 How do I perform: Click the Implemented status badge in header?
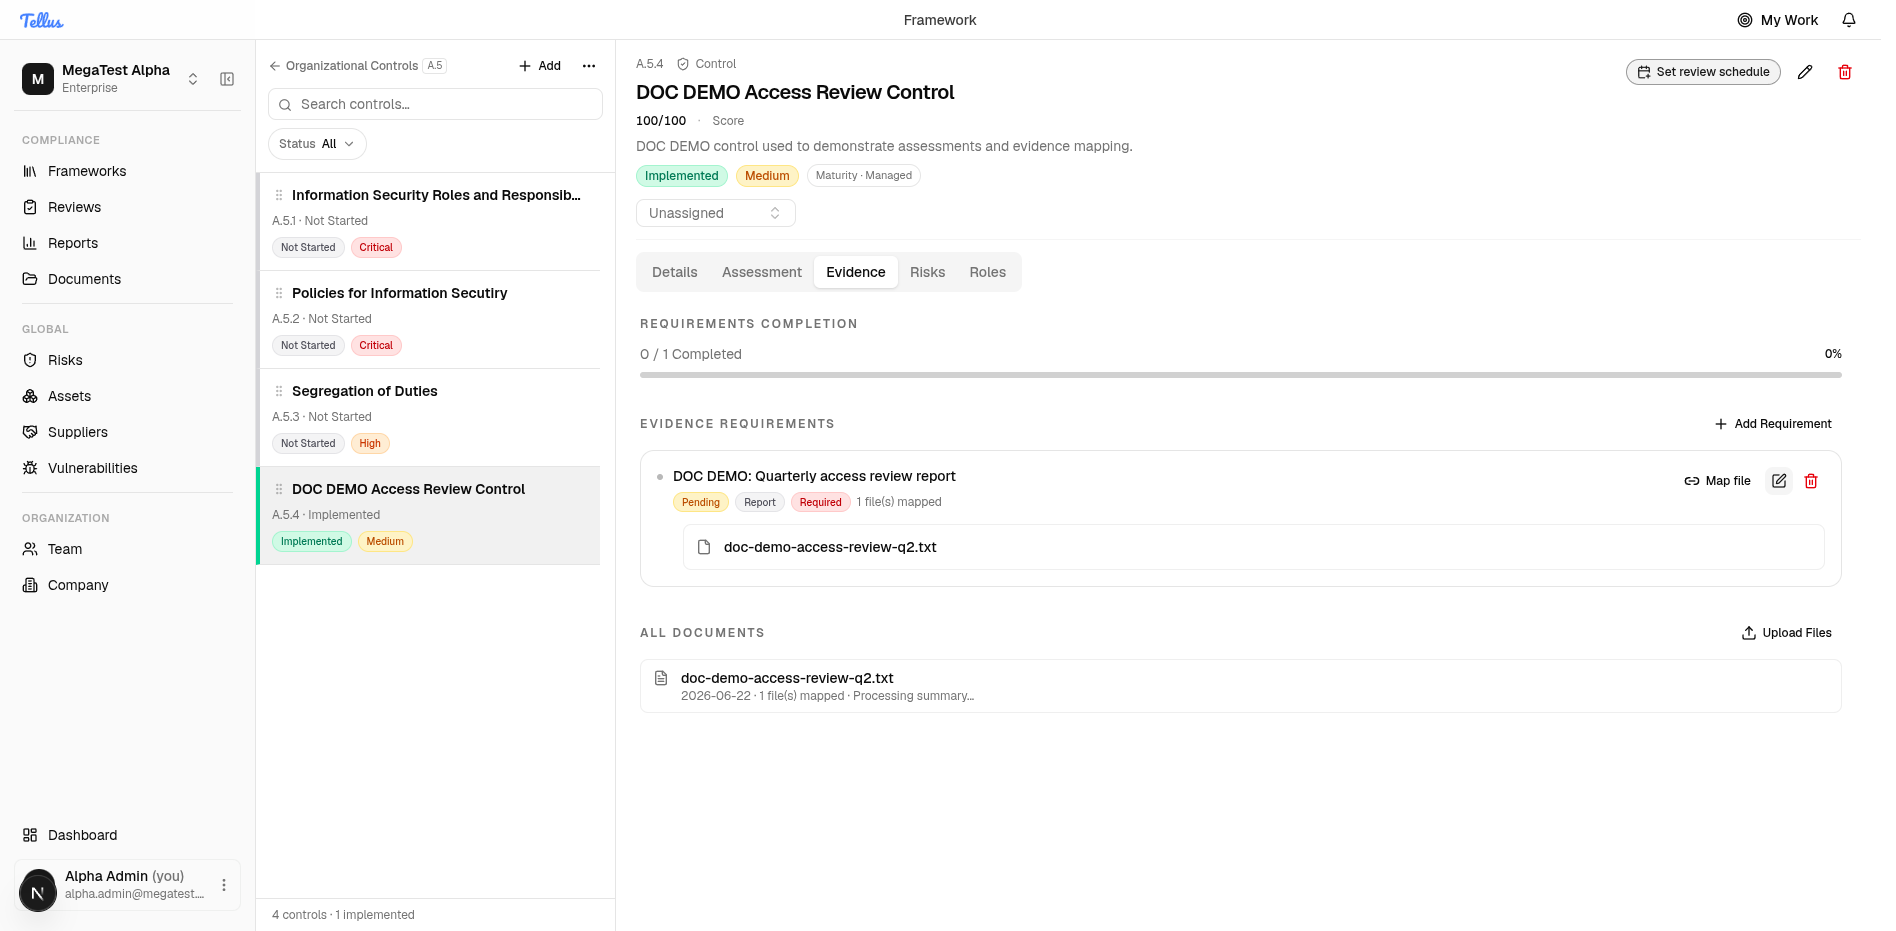[682, 176]
